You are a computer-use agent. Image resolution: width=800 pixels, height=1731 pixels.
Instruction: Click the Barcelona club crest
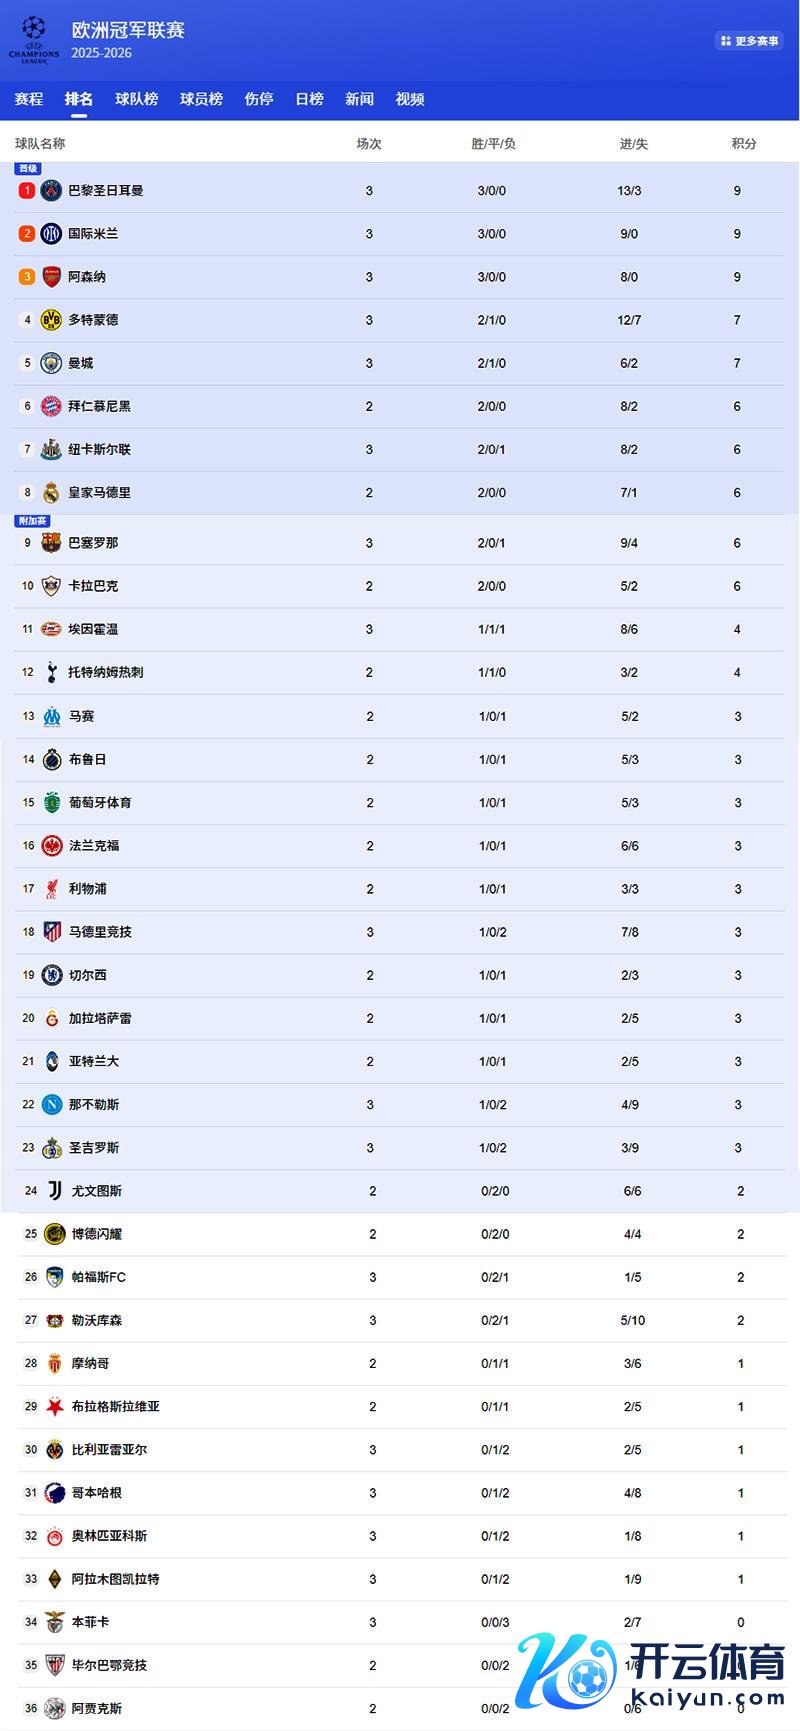pos(51,543)
